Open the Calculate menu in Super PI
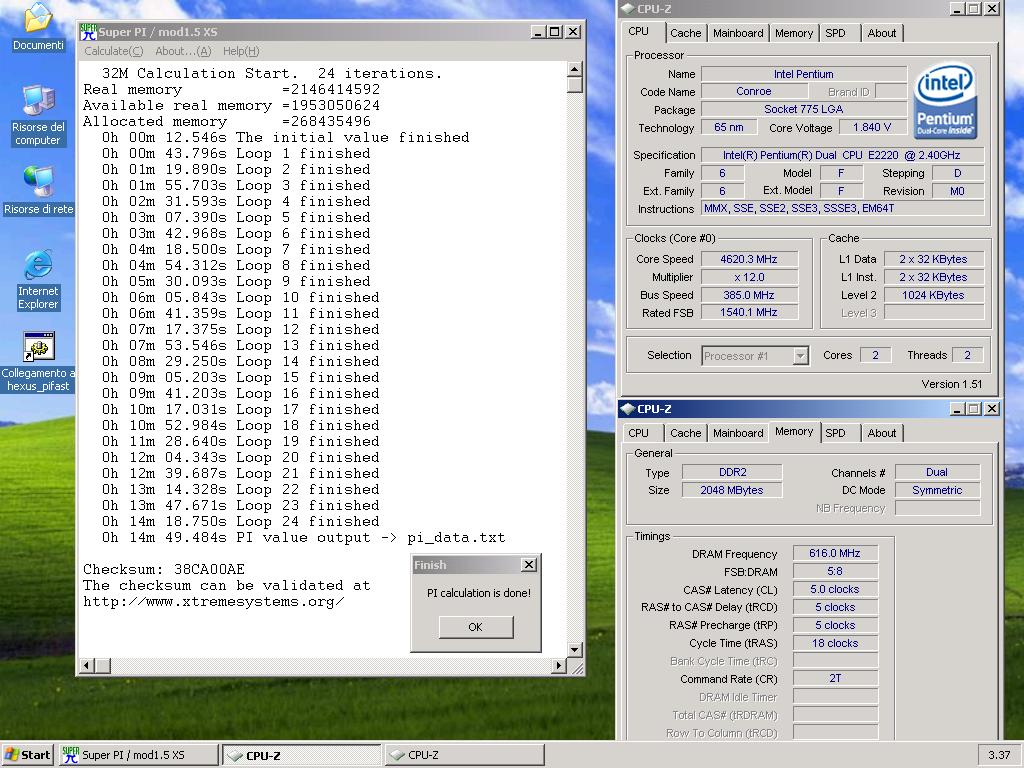1024x768 pixels. click(114, 51)
